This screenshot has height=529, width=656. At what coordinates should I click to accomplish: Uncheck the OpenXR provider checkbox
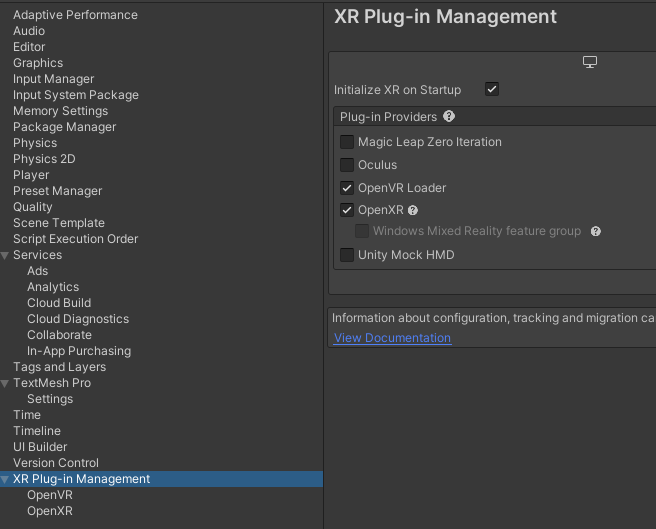coord(347,210)
